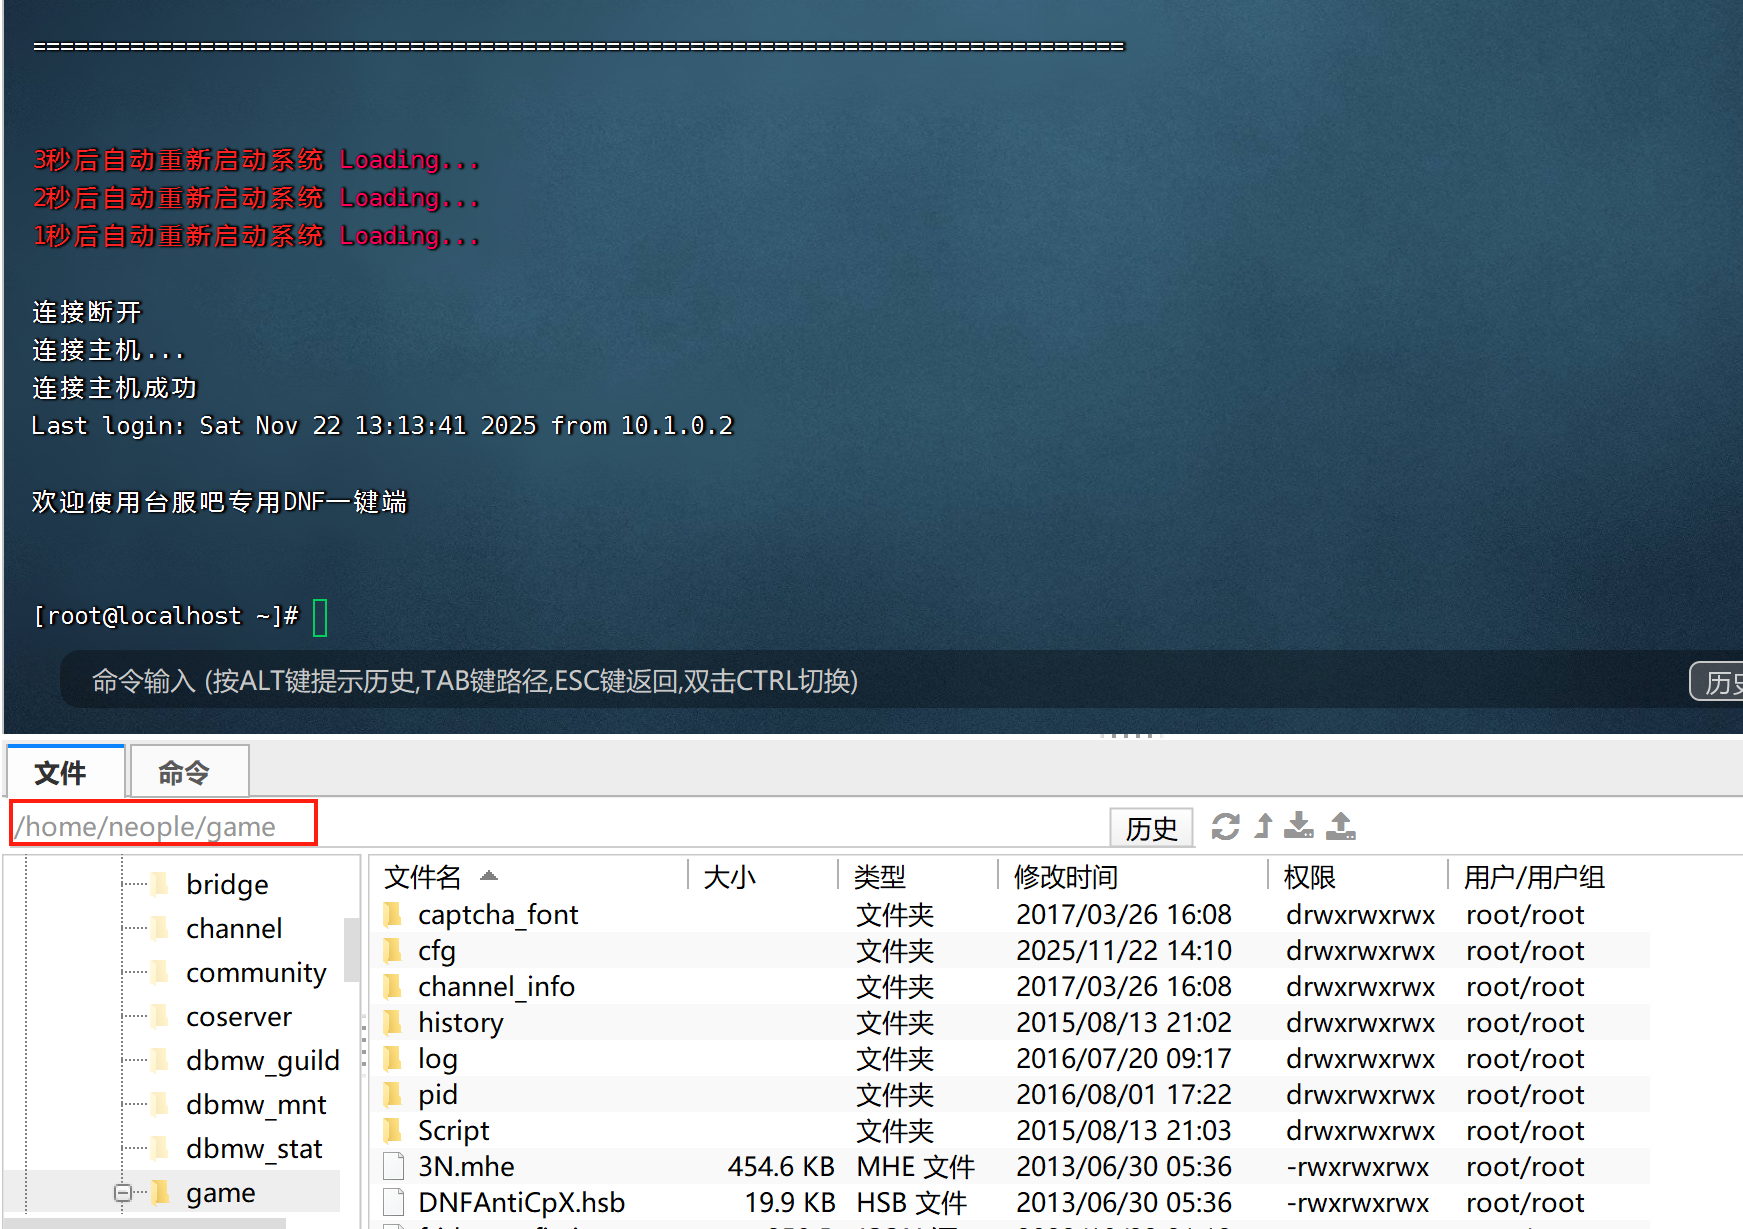Click the 19.9 KB size cell
This screenshot has height=1229, width=1743.
790,1202
